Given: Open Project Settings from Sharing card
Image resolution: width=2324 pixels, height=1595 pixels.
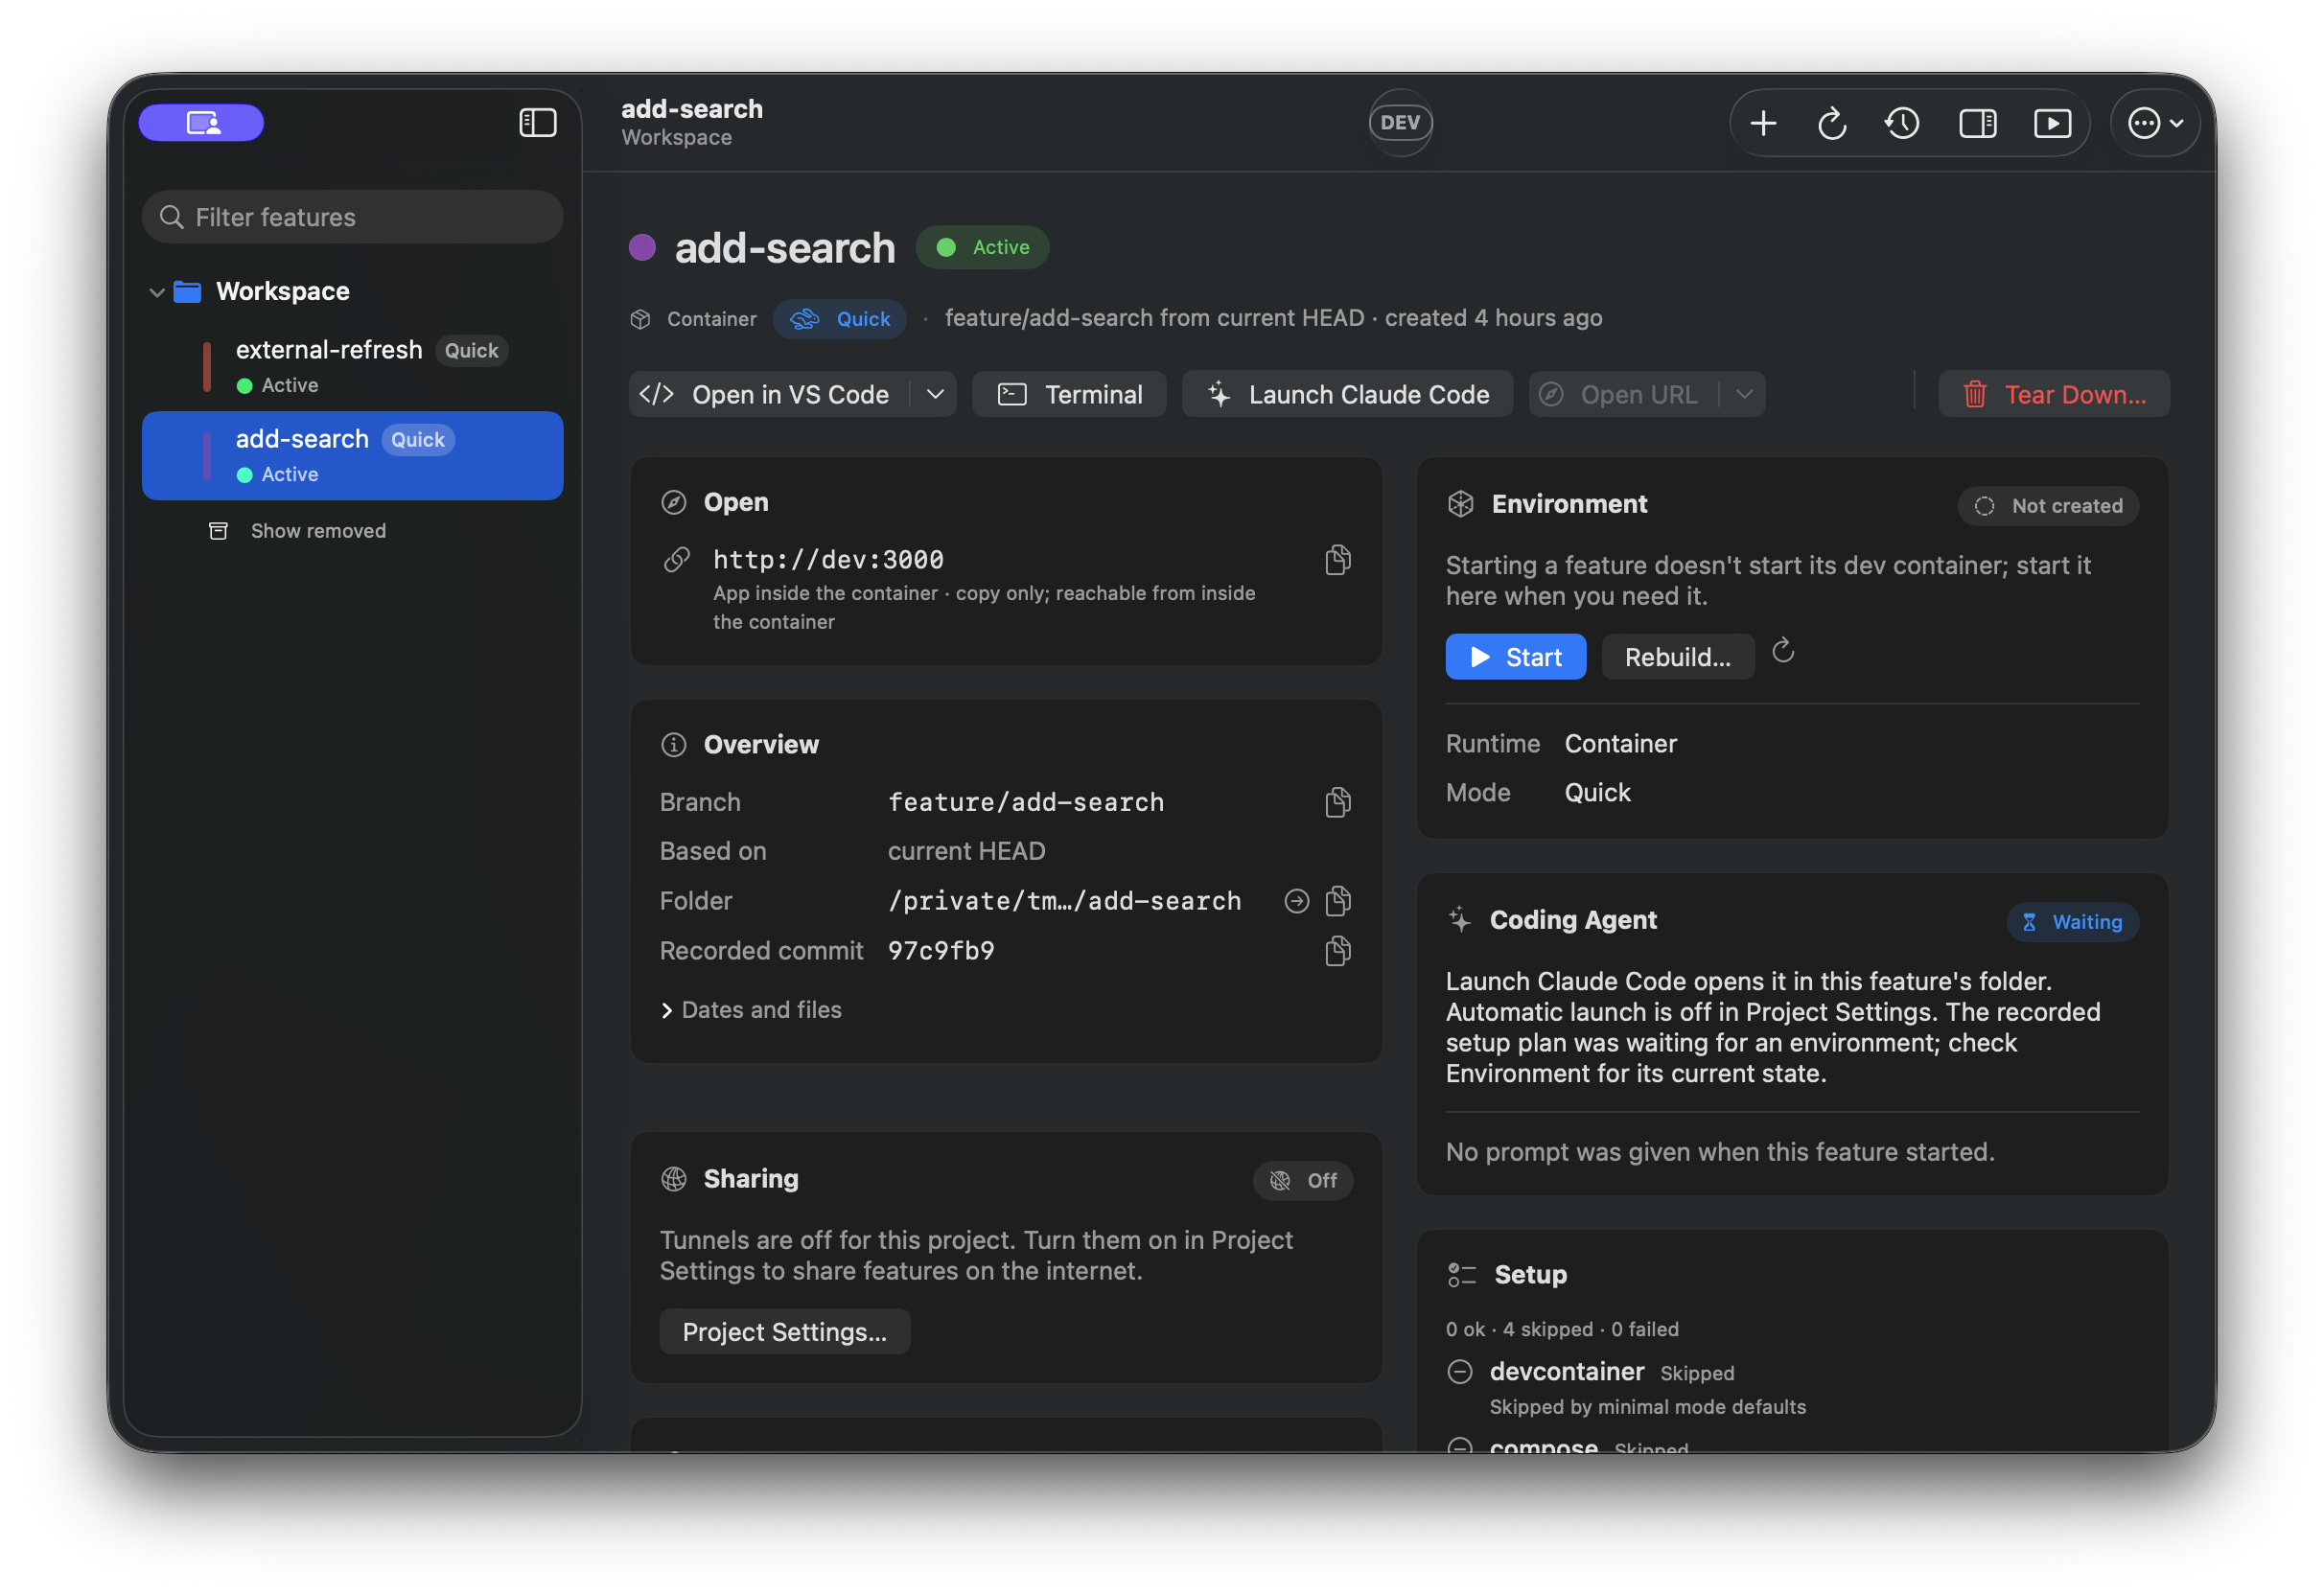Looking at the screenshot, I should (x=784, y=1332).
